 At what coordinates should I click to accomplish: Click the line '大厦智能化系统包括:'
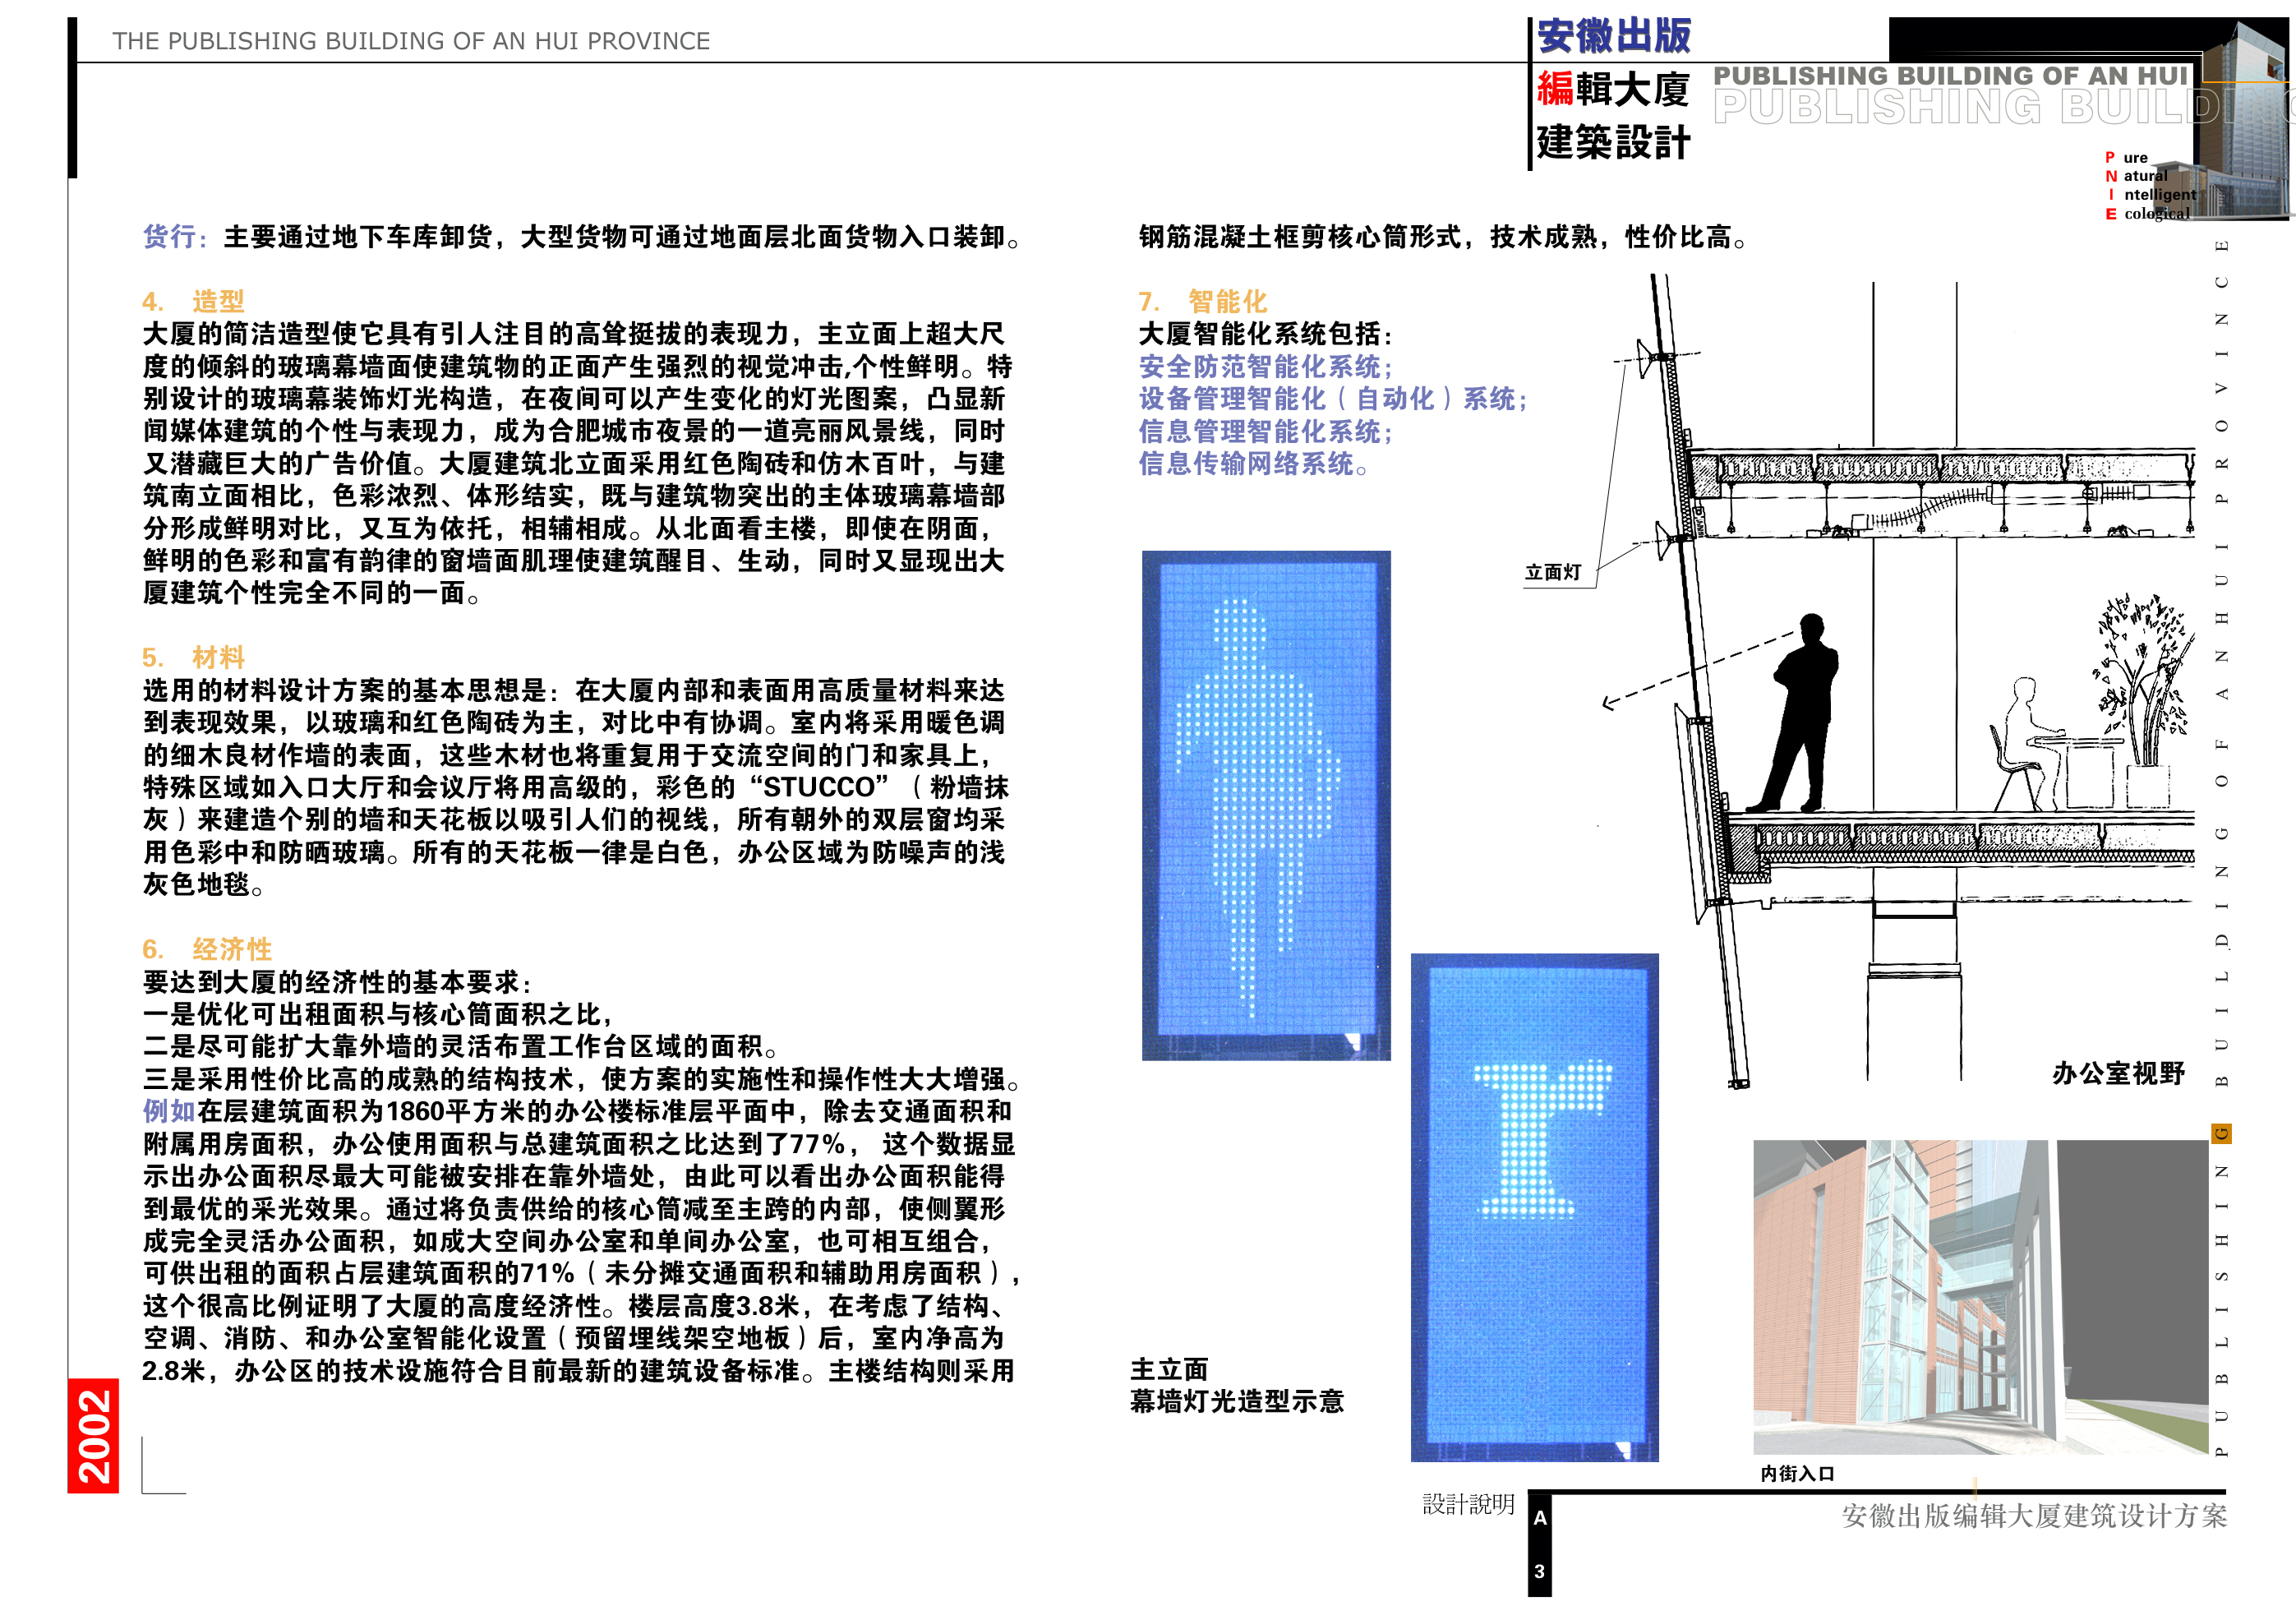(x=1265, y=334)
